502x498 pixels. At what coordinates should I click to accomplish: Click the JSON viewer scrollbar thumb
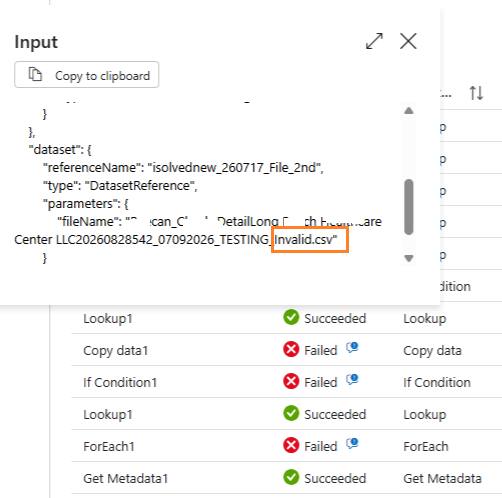point(409,207)
